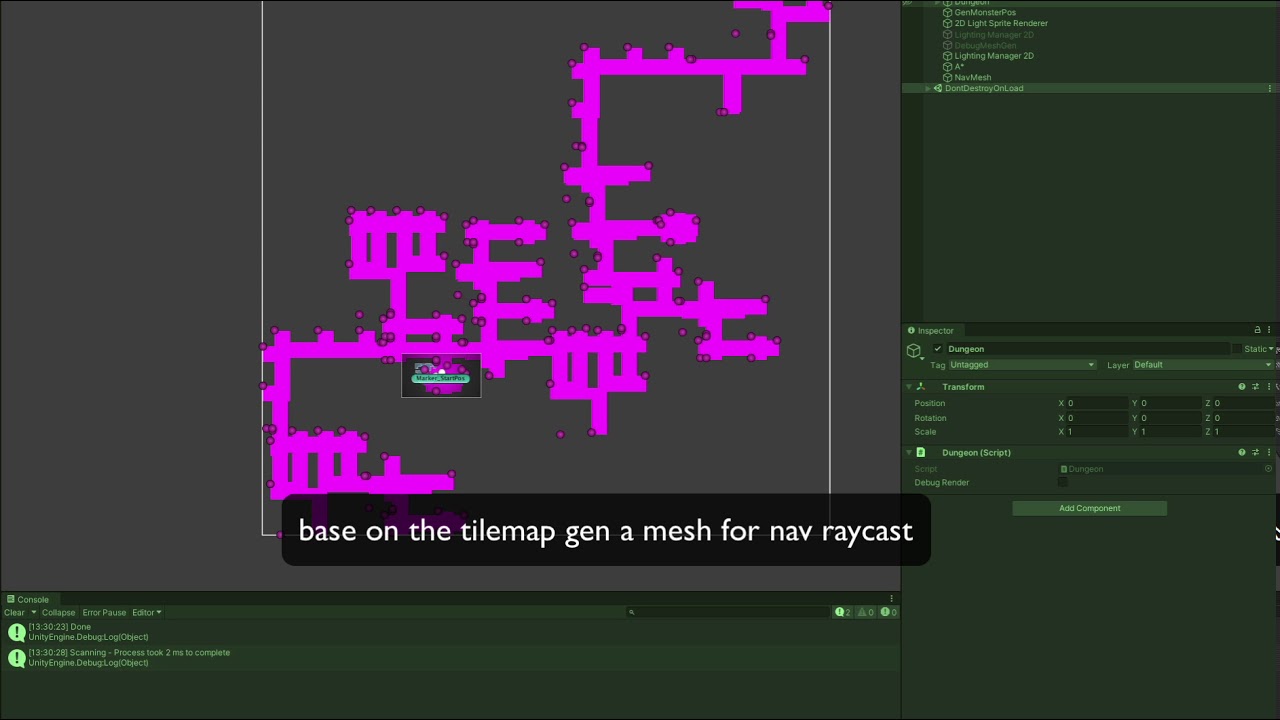Click the Marker_StartPos label in Scene view
Image resolution: width=1280 pixels, height=720 pixels.
click(x=440, y=378)
